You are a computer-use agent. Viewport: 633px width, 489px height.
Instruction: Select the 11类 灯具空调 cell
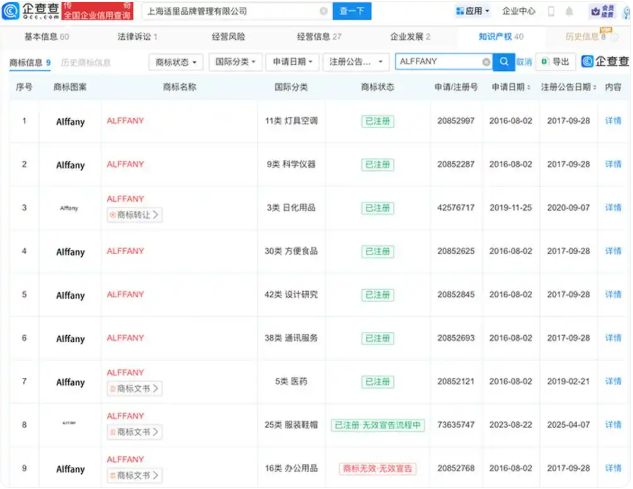[x=291, y=121]
